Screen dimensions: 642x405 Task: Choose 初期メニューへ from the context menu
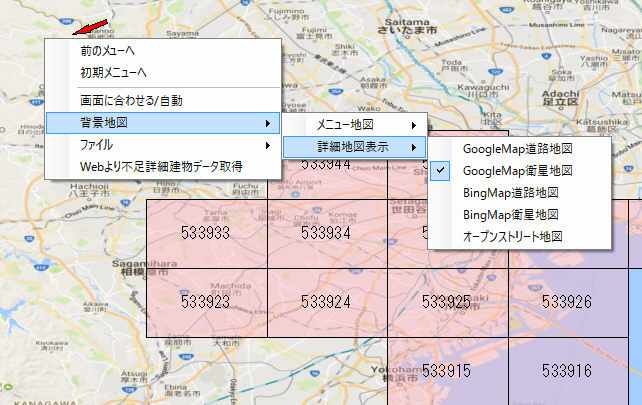[114, 72]
